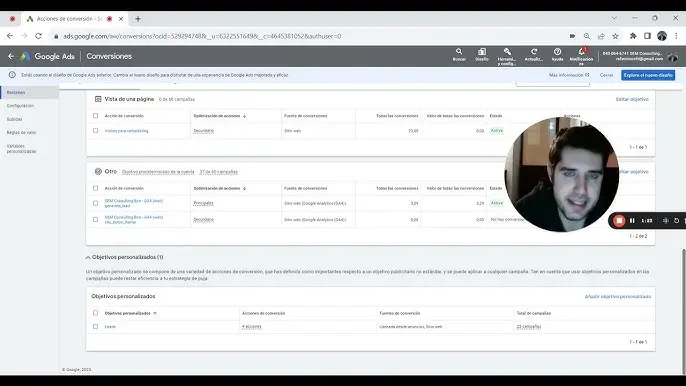Click the presenter webcam bubble
The image size is (686, 386).
click(561, 174)
